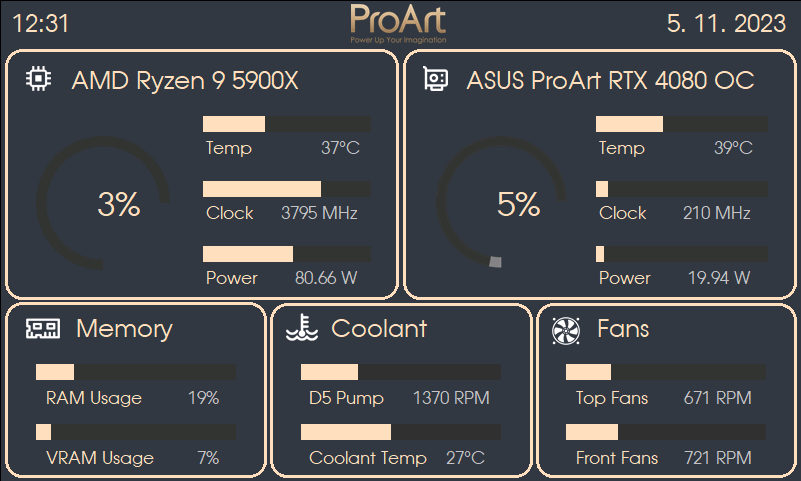
Task: Click the Memory RAM module icon
Action: pyautogui.click(x=43, y=328)
